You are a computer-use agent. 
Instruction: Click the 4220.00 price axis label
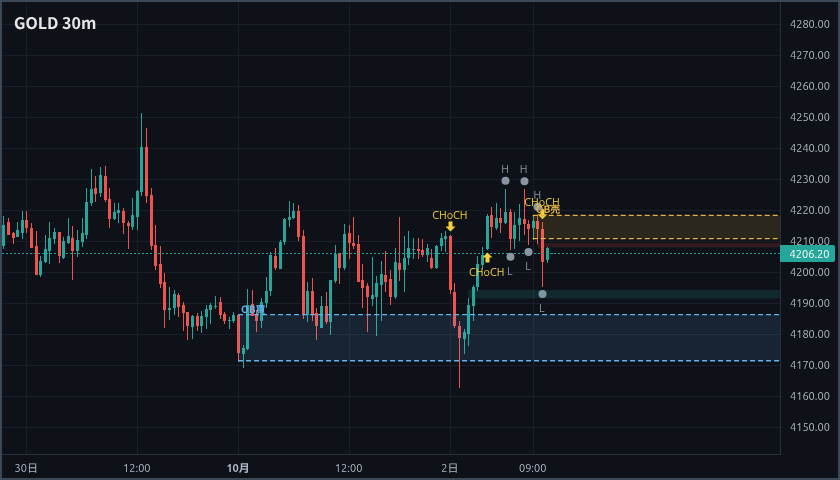click(x=809, y=211)
